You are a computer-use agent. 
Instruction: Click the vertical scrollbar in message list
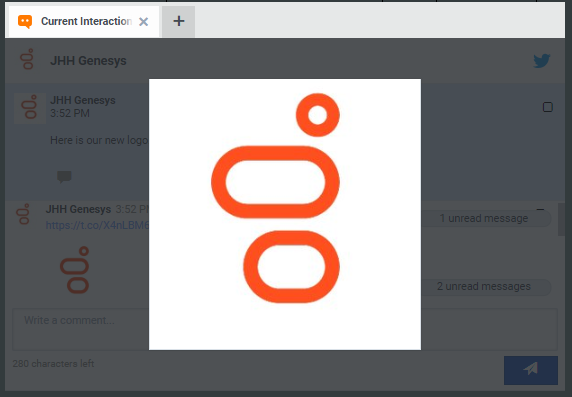pos(561,220)
